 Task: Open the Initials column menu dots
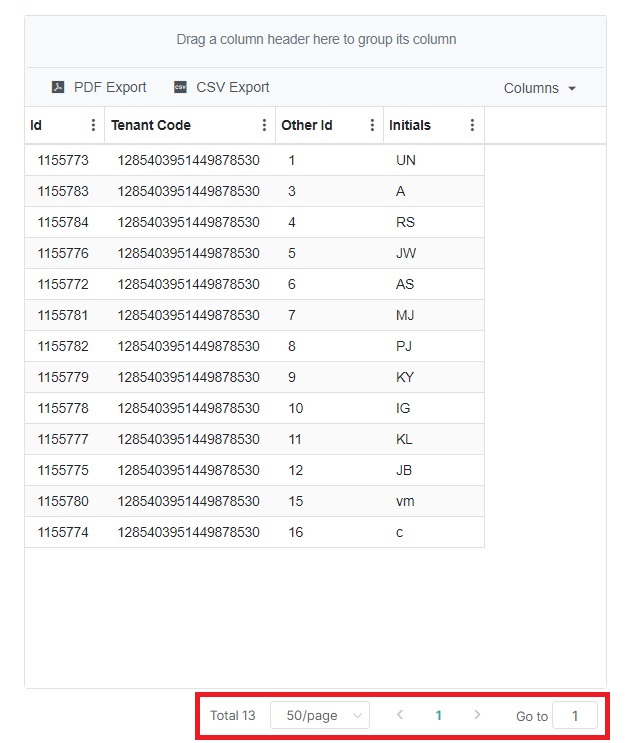[472, 125]
